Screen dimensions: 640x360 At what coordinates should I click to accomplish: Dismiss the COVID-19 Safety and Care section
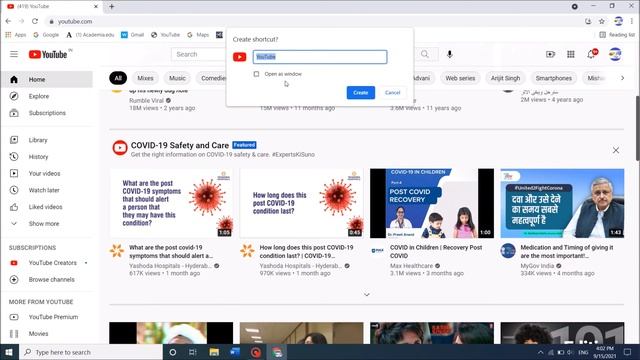(x=616, y=150)
